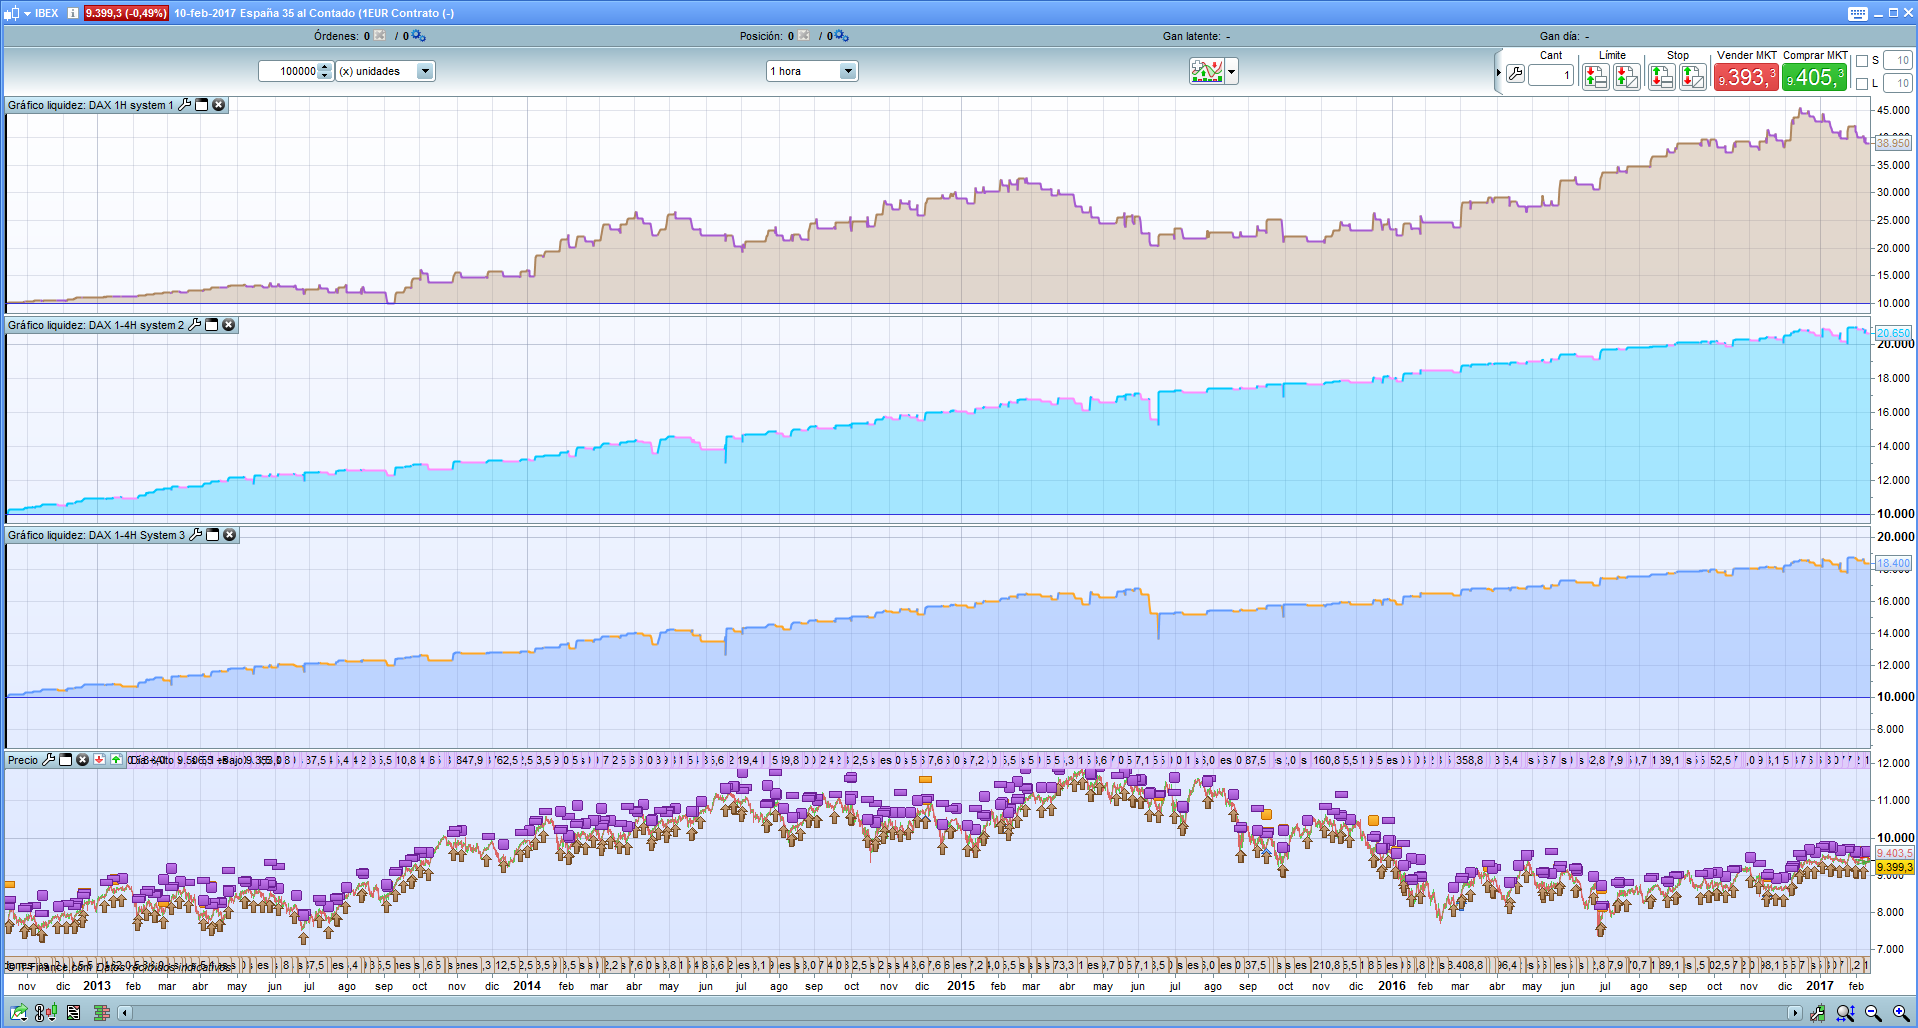Click the 20.650 value label on system 2 axis

click(1893, 333)
